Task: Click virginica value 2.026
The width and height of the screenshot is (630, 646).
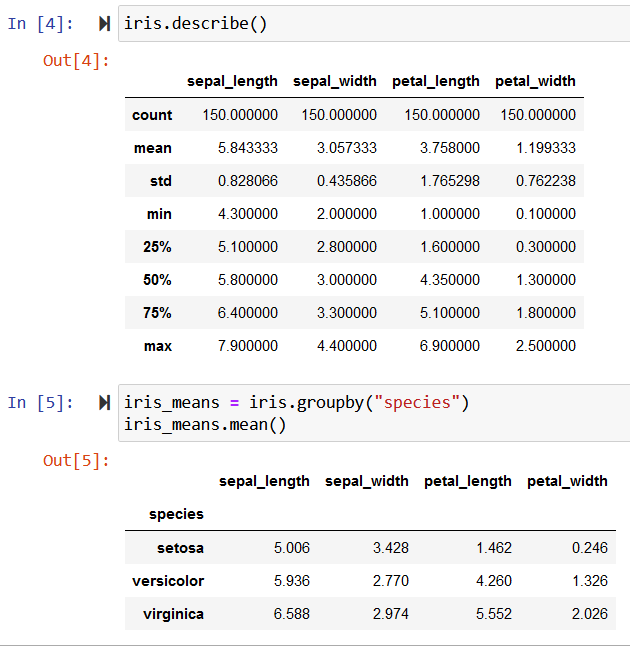Action: point(590,614)
